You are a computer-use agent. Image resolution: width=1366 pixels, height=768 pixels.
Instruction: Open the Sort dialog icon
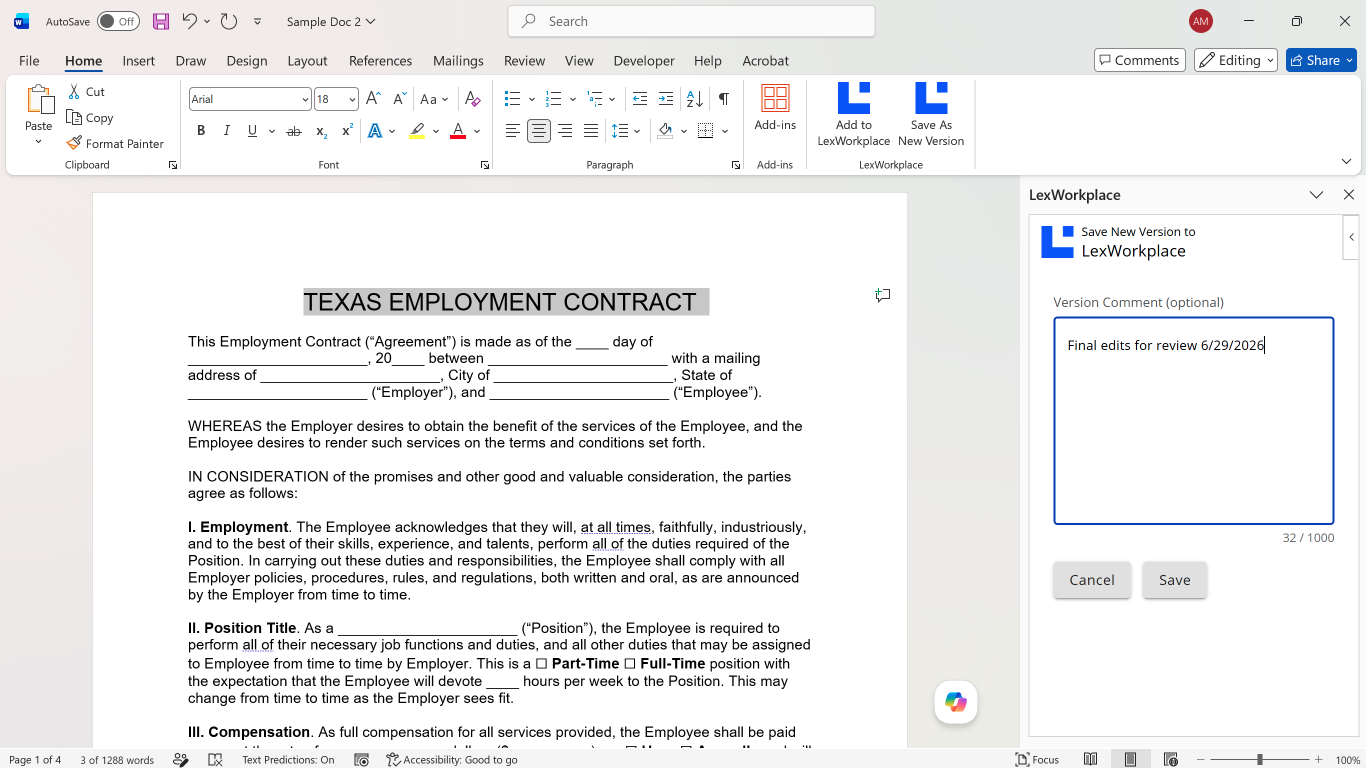(695, 99)
